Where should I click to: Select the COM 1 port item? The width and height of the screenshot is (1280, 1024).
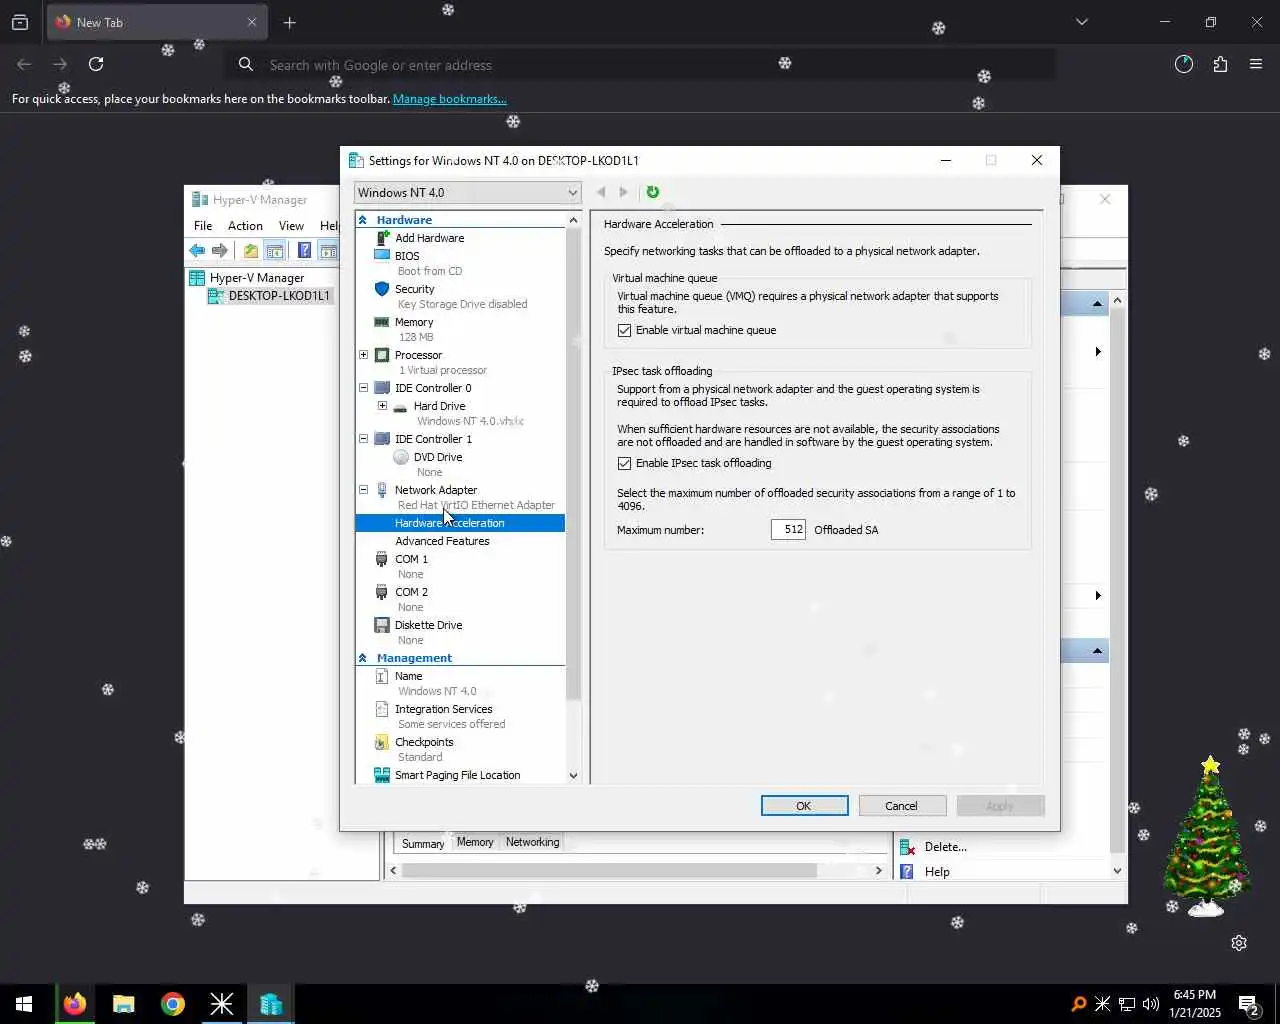[411, 559]
